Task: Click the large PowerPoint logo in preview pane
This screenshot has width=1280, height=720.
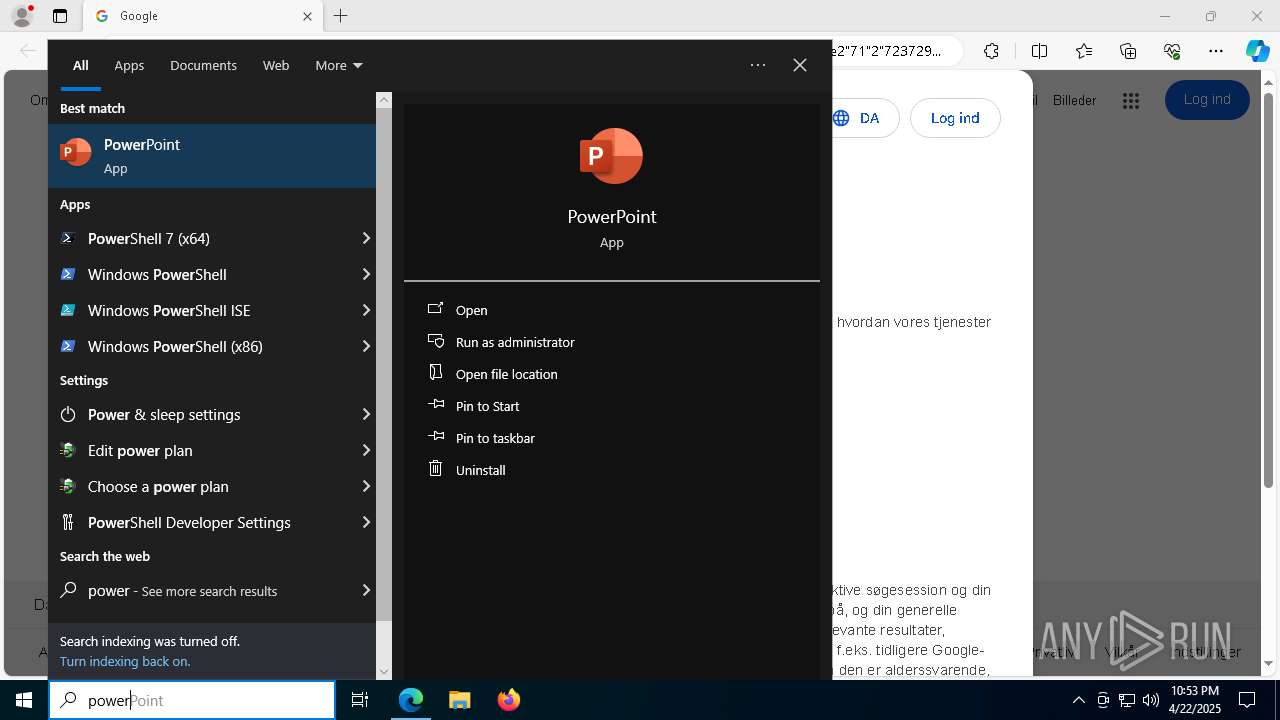Action: click(611, 156)
